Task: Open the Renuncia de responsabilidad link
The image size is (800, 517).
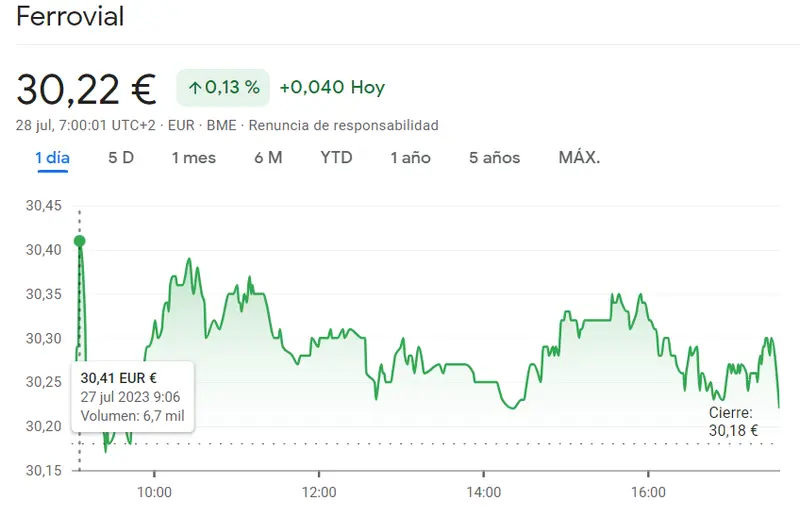Action: pyautogui.click(x=343, y=126)
